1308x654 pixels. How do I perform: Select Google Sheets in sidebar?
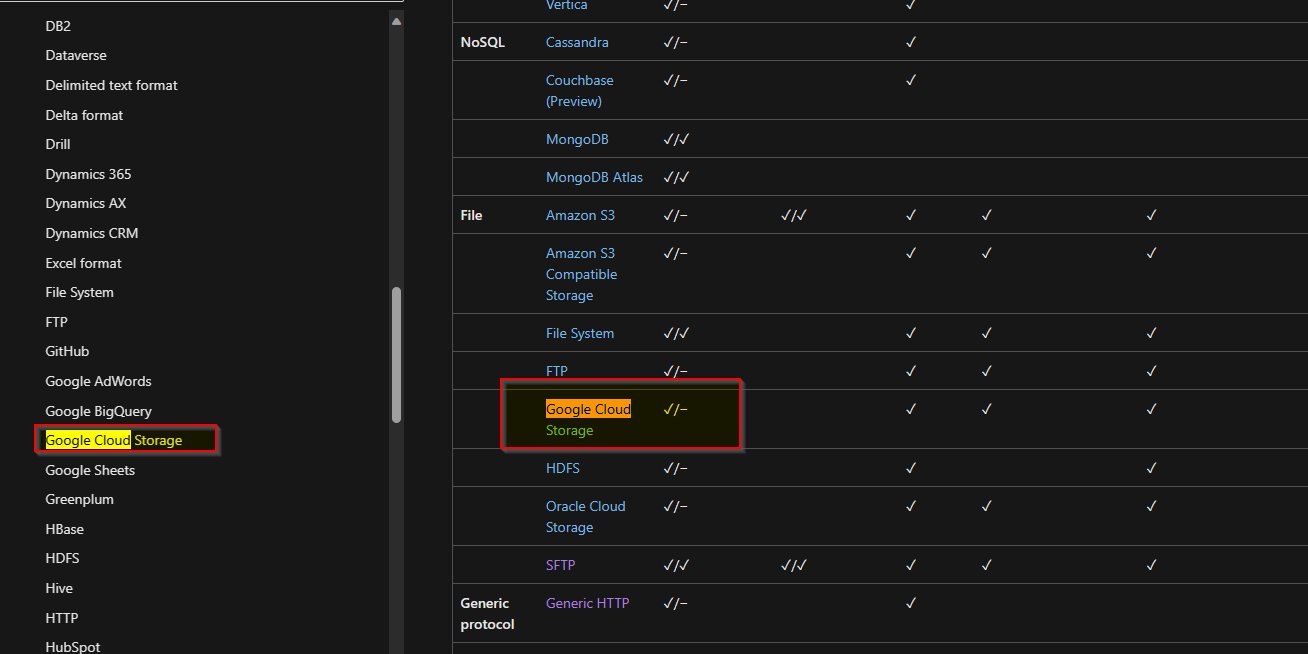pos(90,470)
